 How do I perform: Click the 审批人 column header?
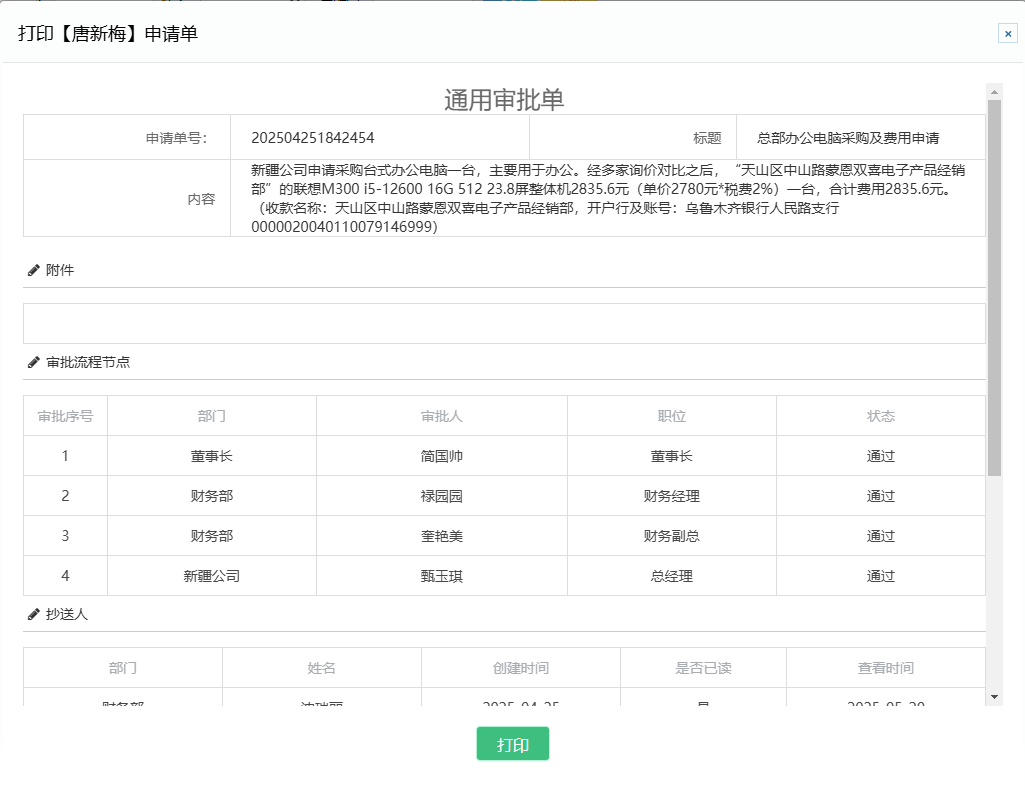(441, 416)
